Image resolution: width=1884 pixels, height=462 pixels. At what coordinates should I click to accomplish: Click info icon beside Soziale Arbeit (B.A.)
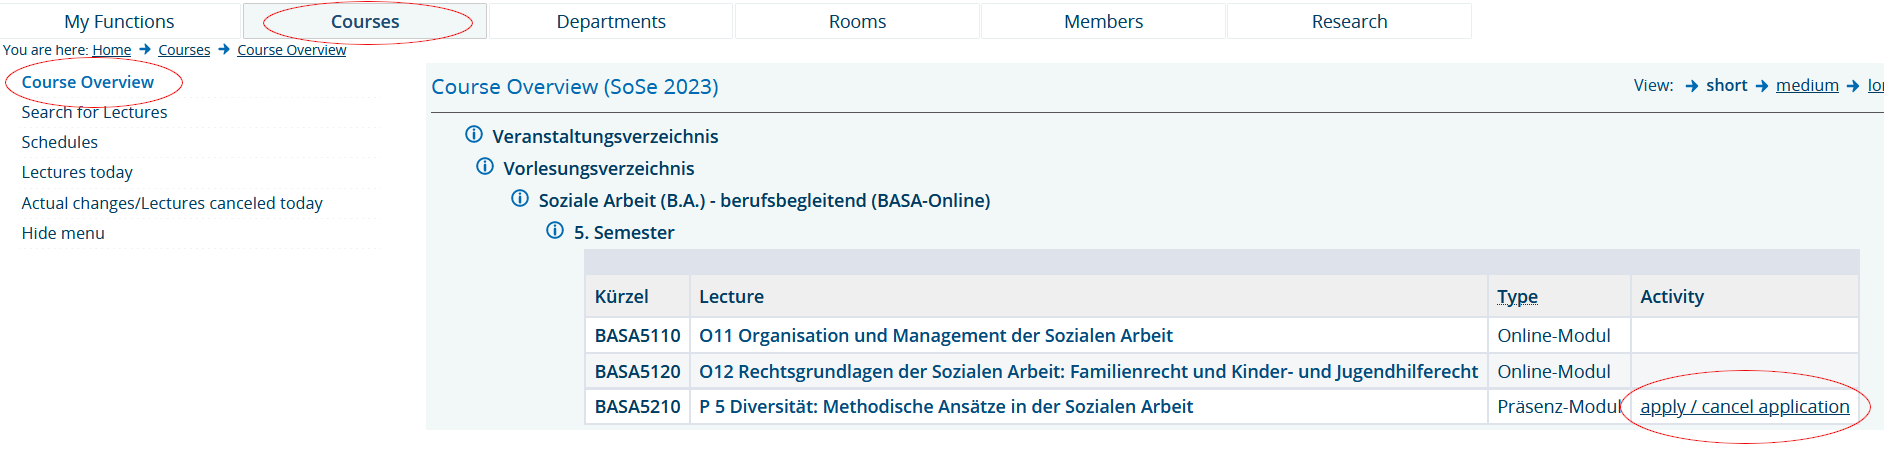pos(520,199)
